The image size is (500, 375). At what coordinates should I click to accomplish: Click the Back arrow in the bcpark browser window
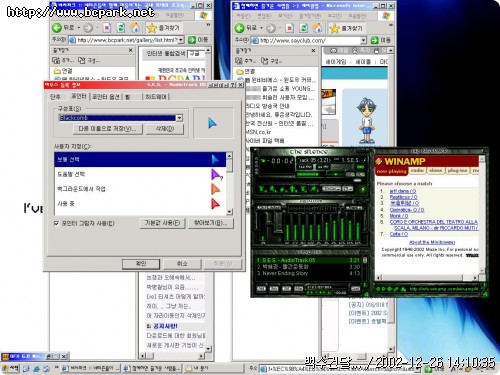(57, 28)
